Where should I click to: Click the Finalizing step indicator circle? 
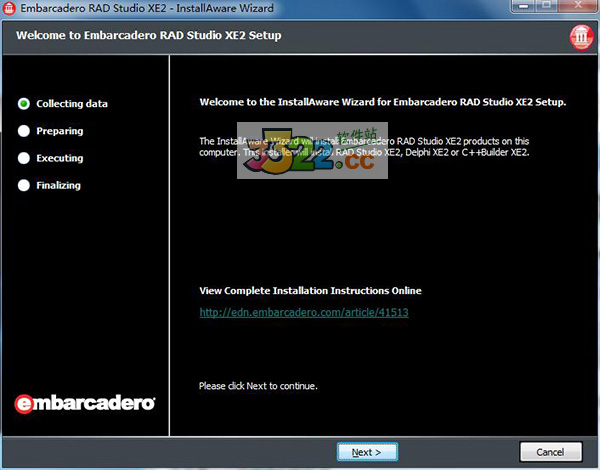(24, 185)
